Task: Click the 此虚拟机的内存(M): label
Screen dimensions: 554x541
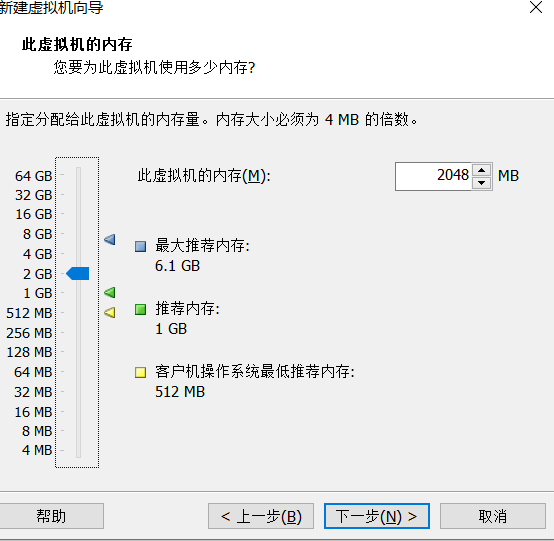Action: pyautogui.click(x=204, y=176)
